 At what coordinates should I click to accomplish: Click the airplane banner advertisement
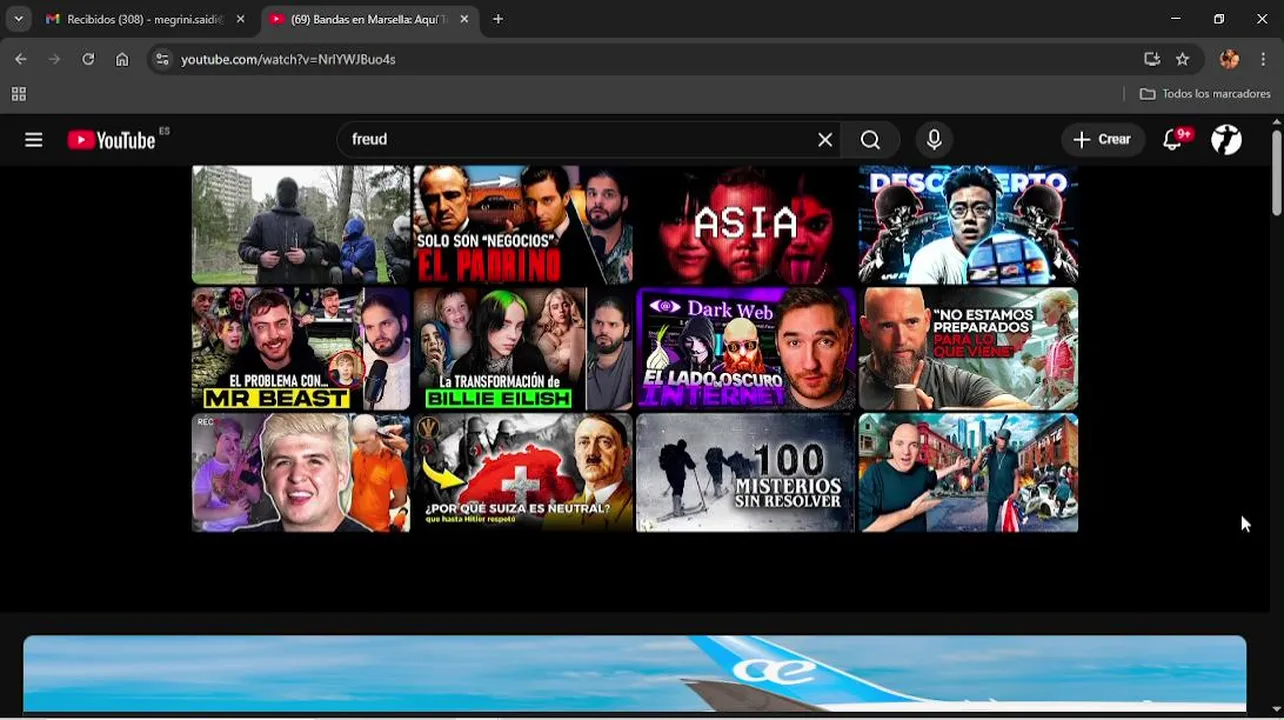click(635, 673)
